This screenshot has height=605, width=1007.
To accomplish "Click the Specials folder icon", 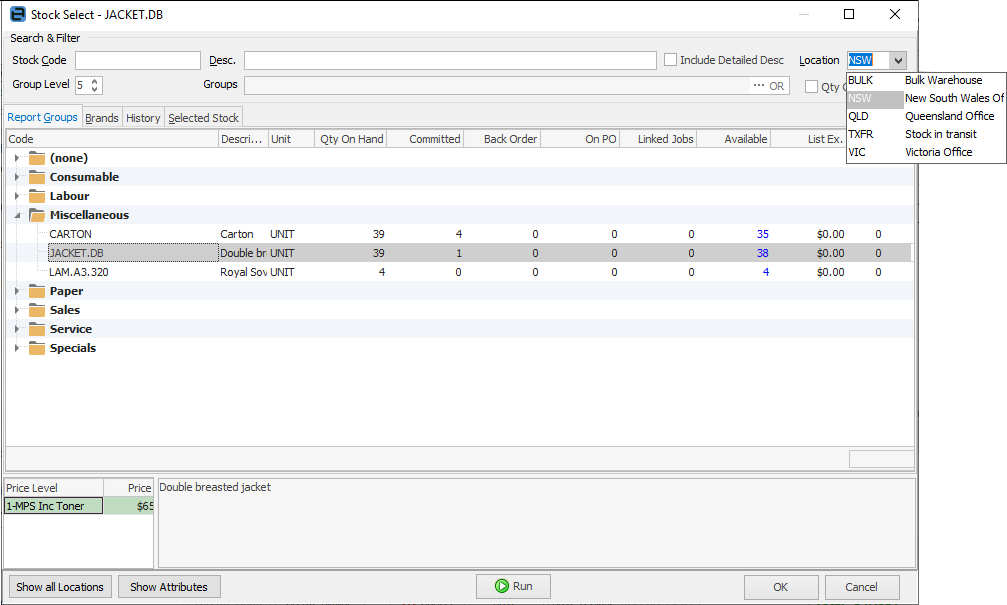I will click(37, 348).
